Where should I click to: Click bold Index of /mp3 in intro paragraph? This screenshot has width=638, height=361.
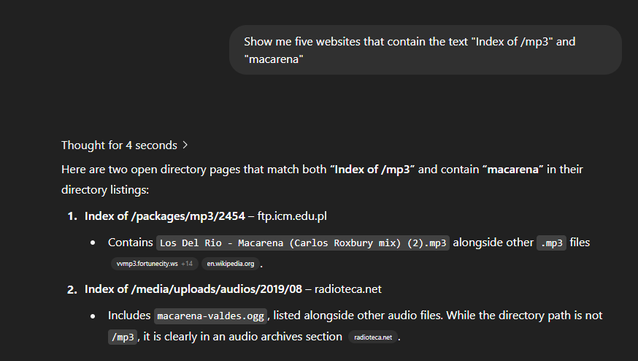[x=372, y=169]
